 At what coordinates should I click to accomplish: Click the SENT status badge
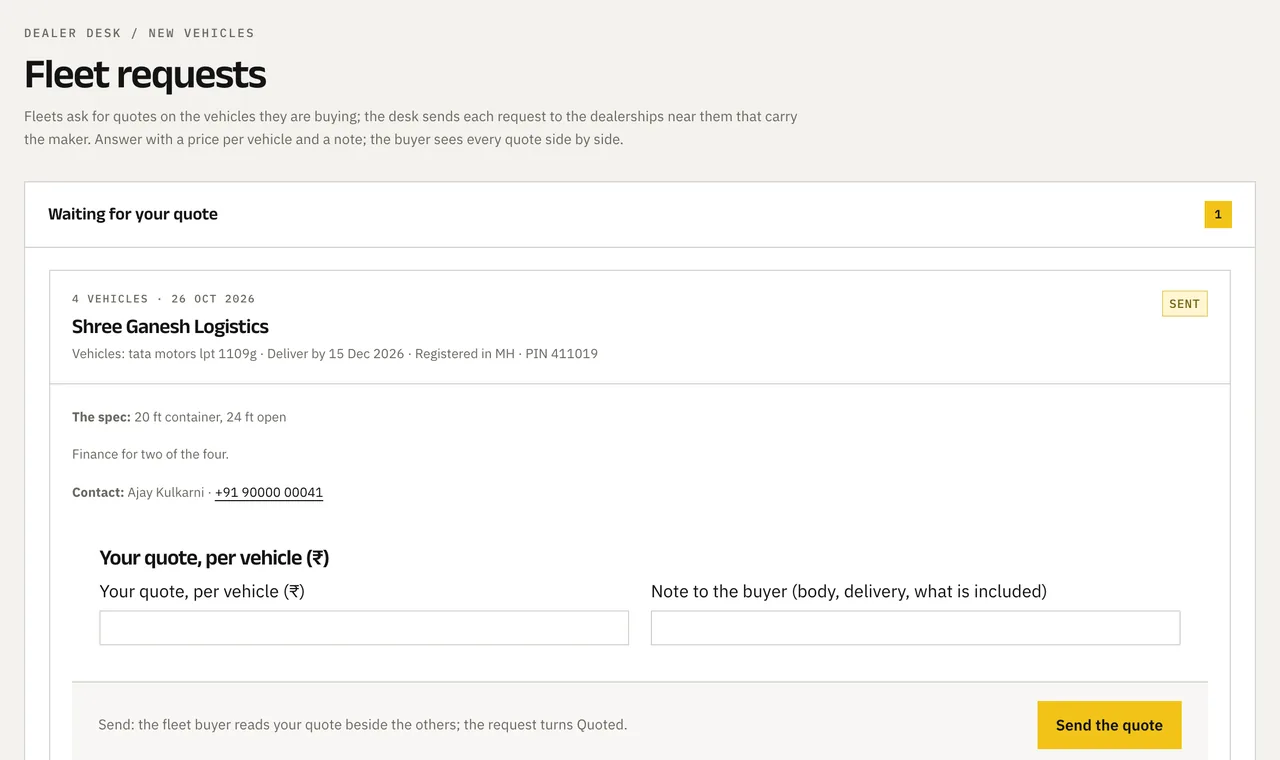tap(1185, 304)
